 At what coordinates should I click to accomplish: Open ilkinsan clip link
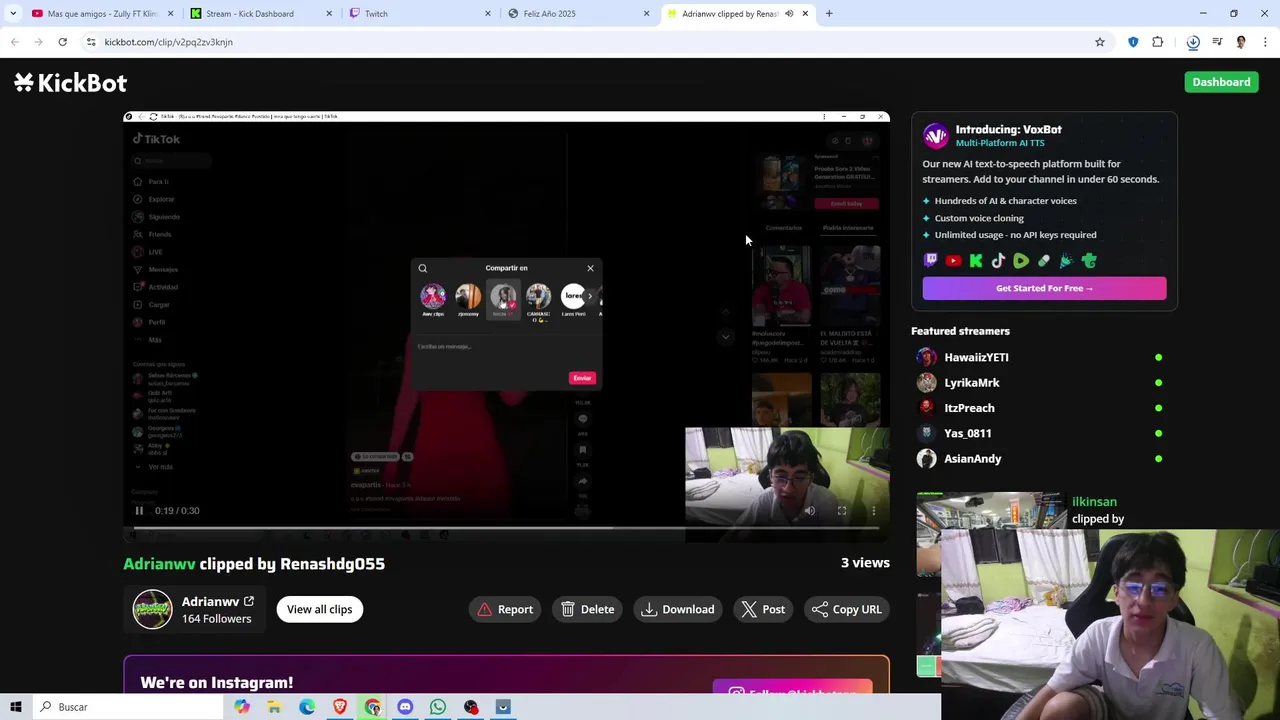[x=1094, y=502]
